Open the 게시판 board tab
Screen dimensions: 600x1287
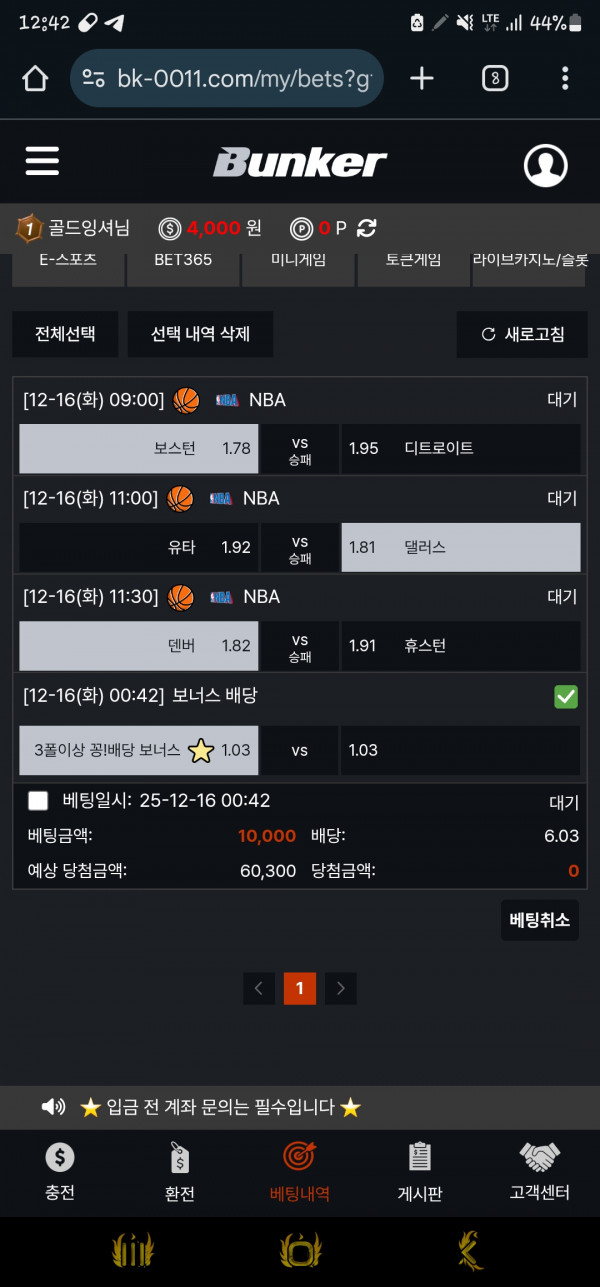[x=420, y=1172]
